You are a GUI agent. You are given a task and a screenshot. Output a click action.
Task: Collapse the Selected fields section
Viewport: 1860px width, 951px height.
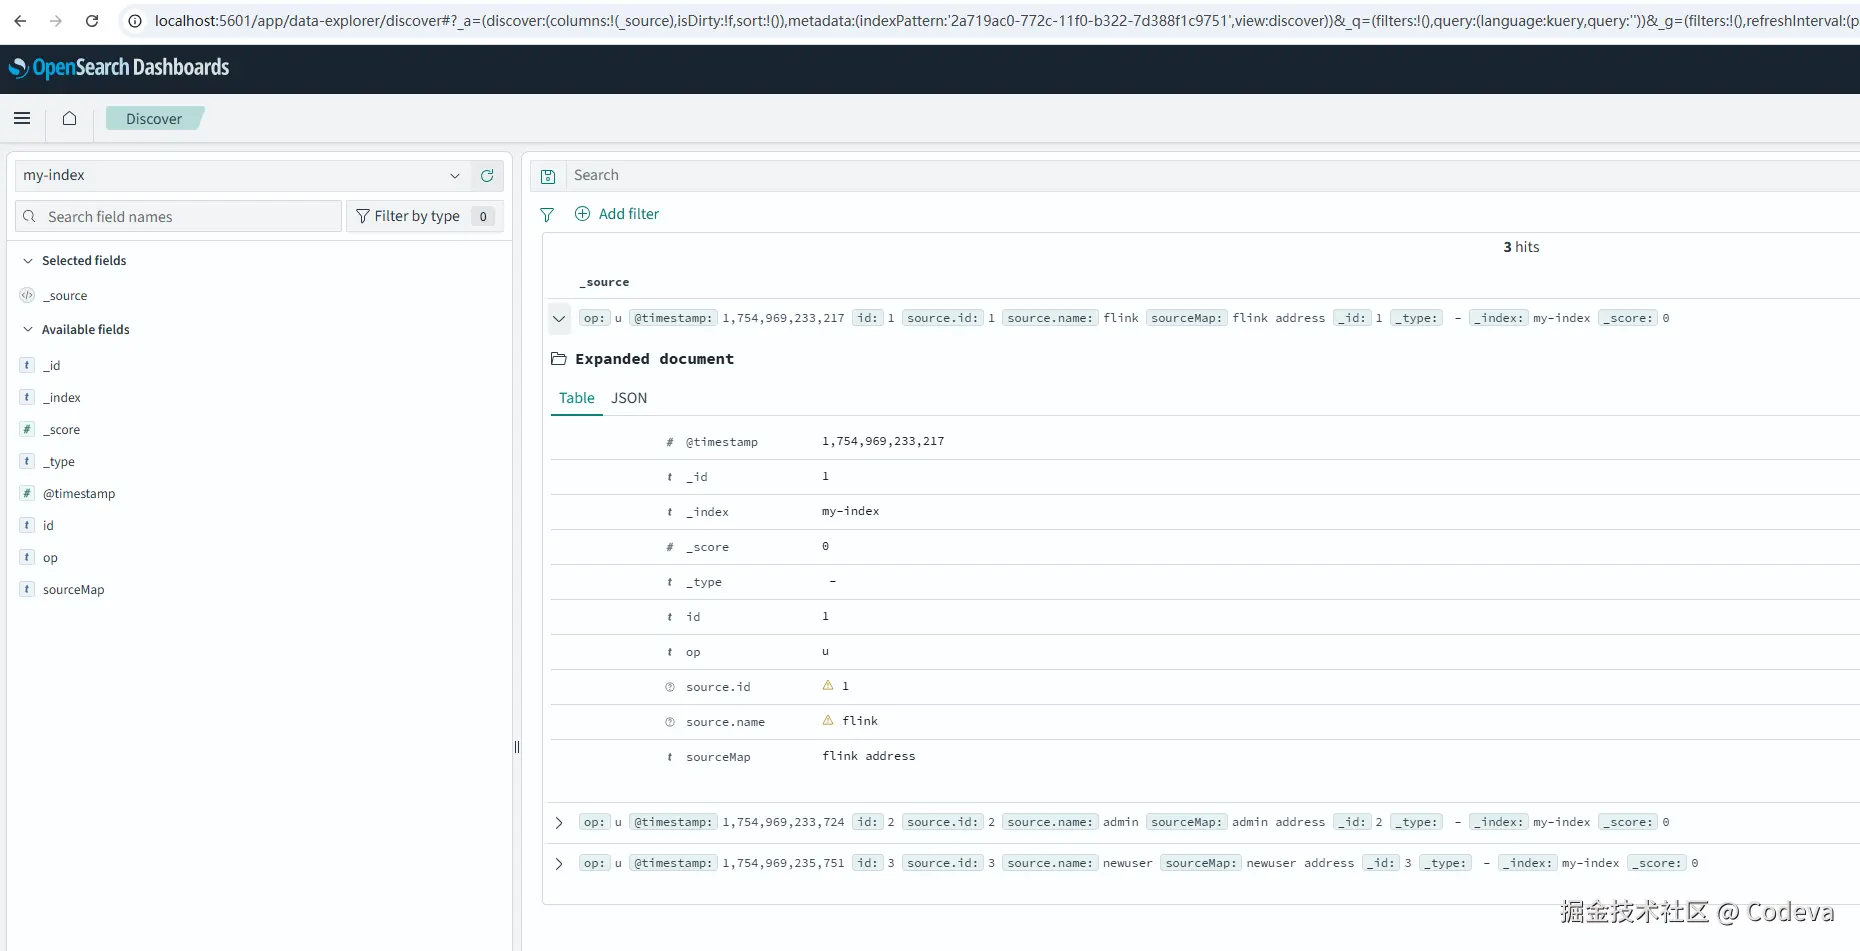[x=28, y=260]
